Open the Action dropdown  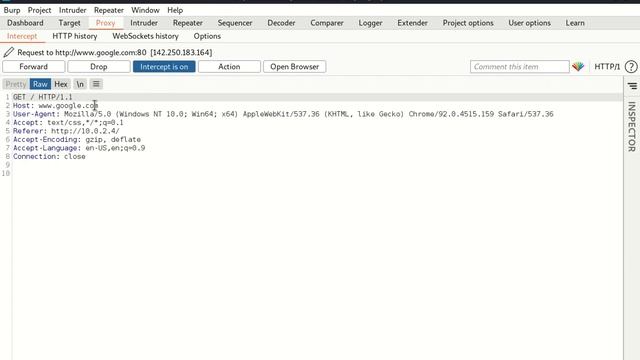point(229,67)
